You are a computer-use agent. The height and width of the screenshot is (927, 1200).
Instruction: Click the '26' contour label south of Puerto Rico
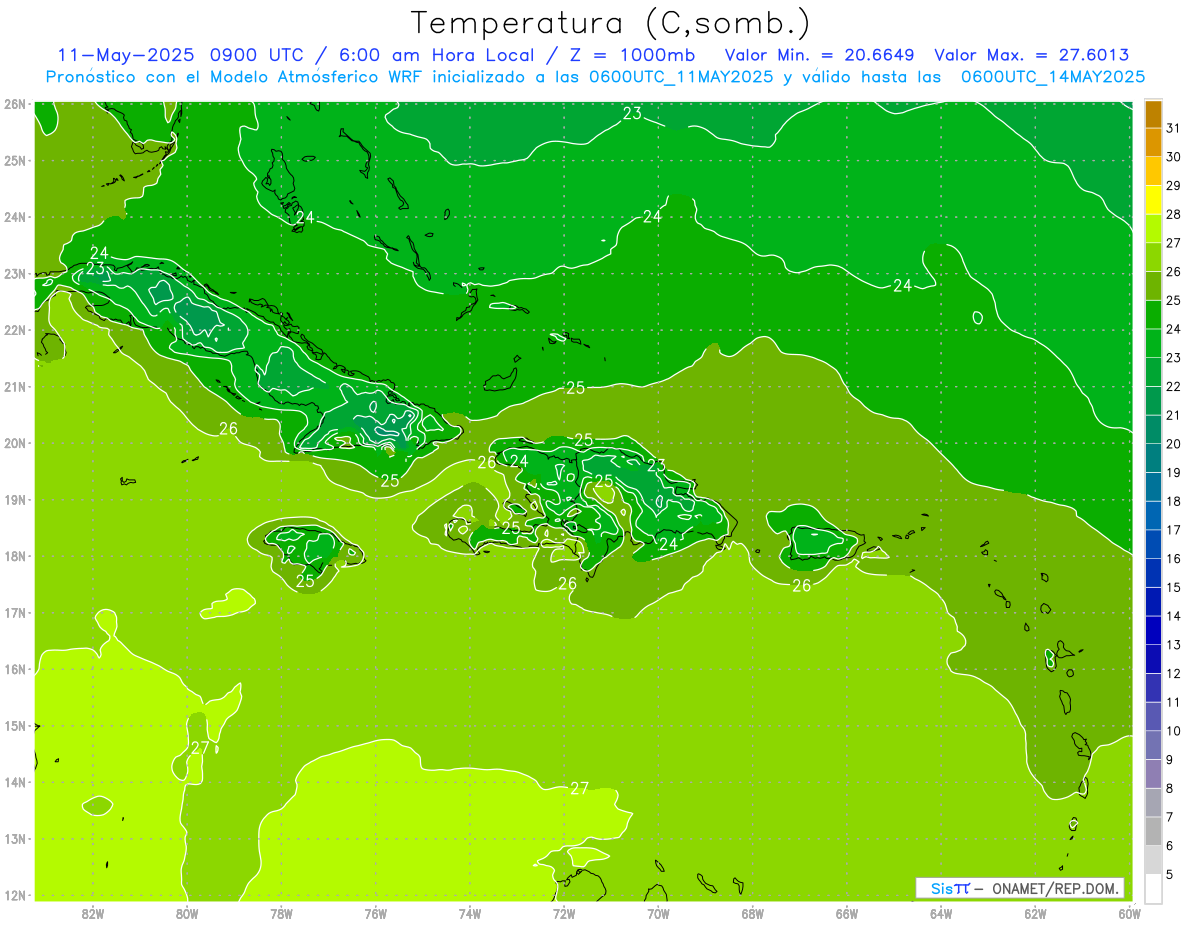click(801, 585)
